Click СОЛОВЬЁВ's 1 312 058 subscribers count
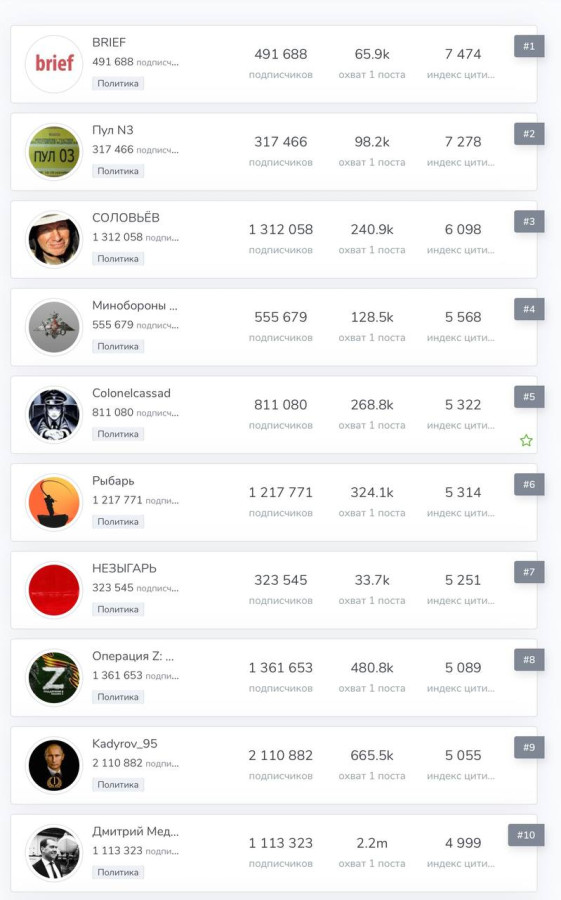Screen dimensions: 561x900 click(x=281, y=230)
